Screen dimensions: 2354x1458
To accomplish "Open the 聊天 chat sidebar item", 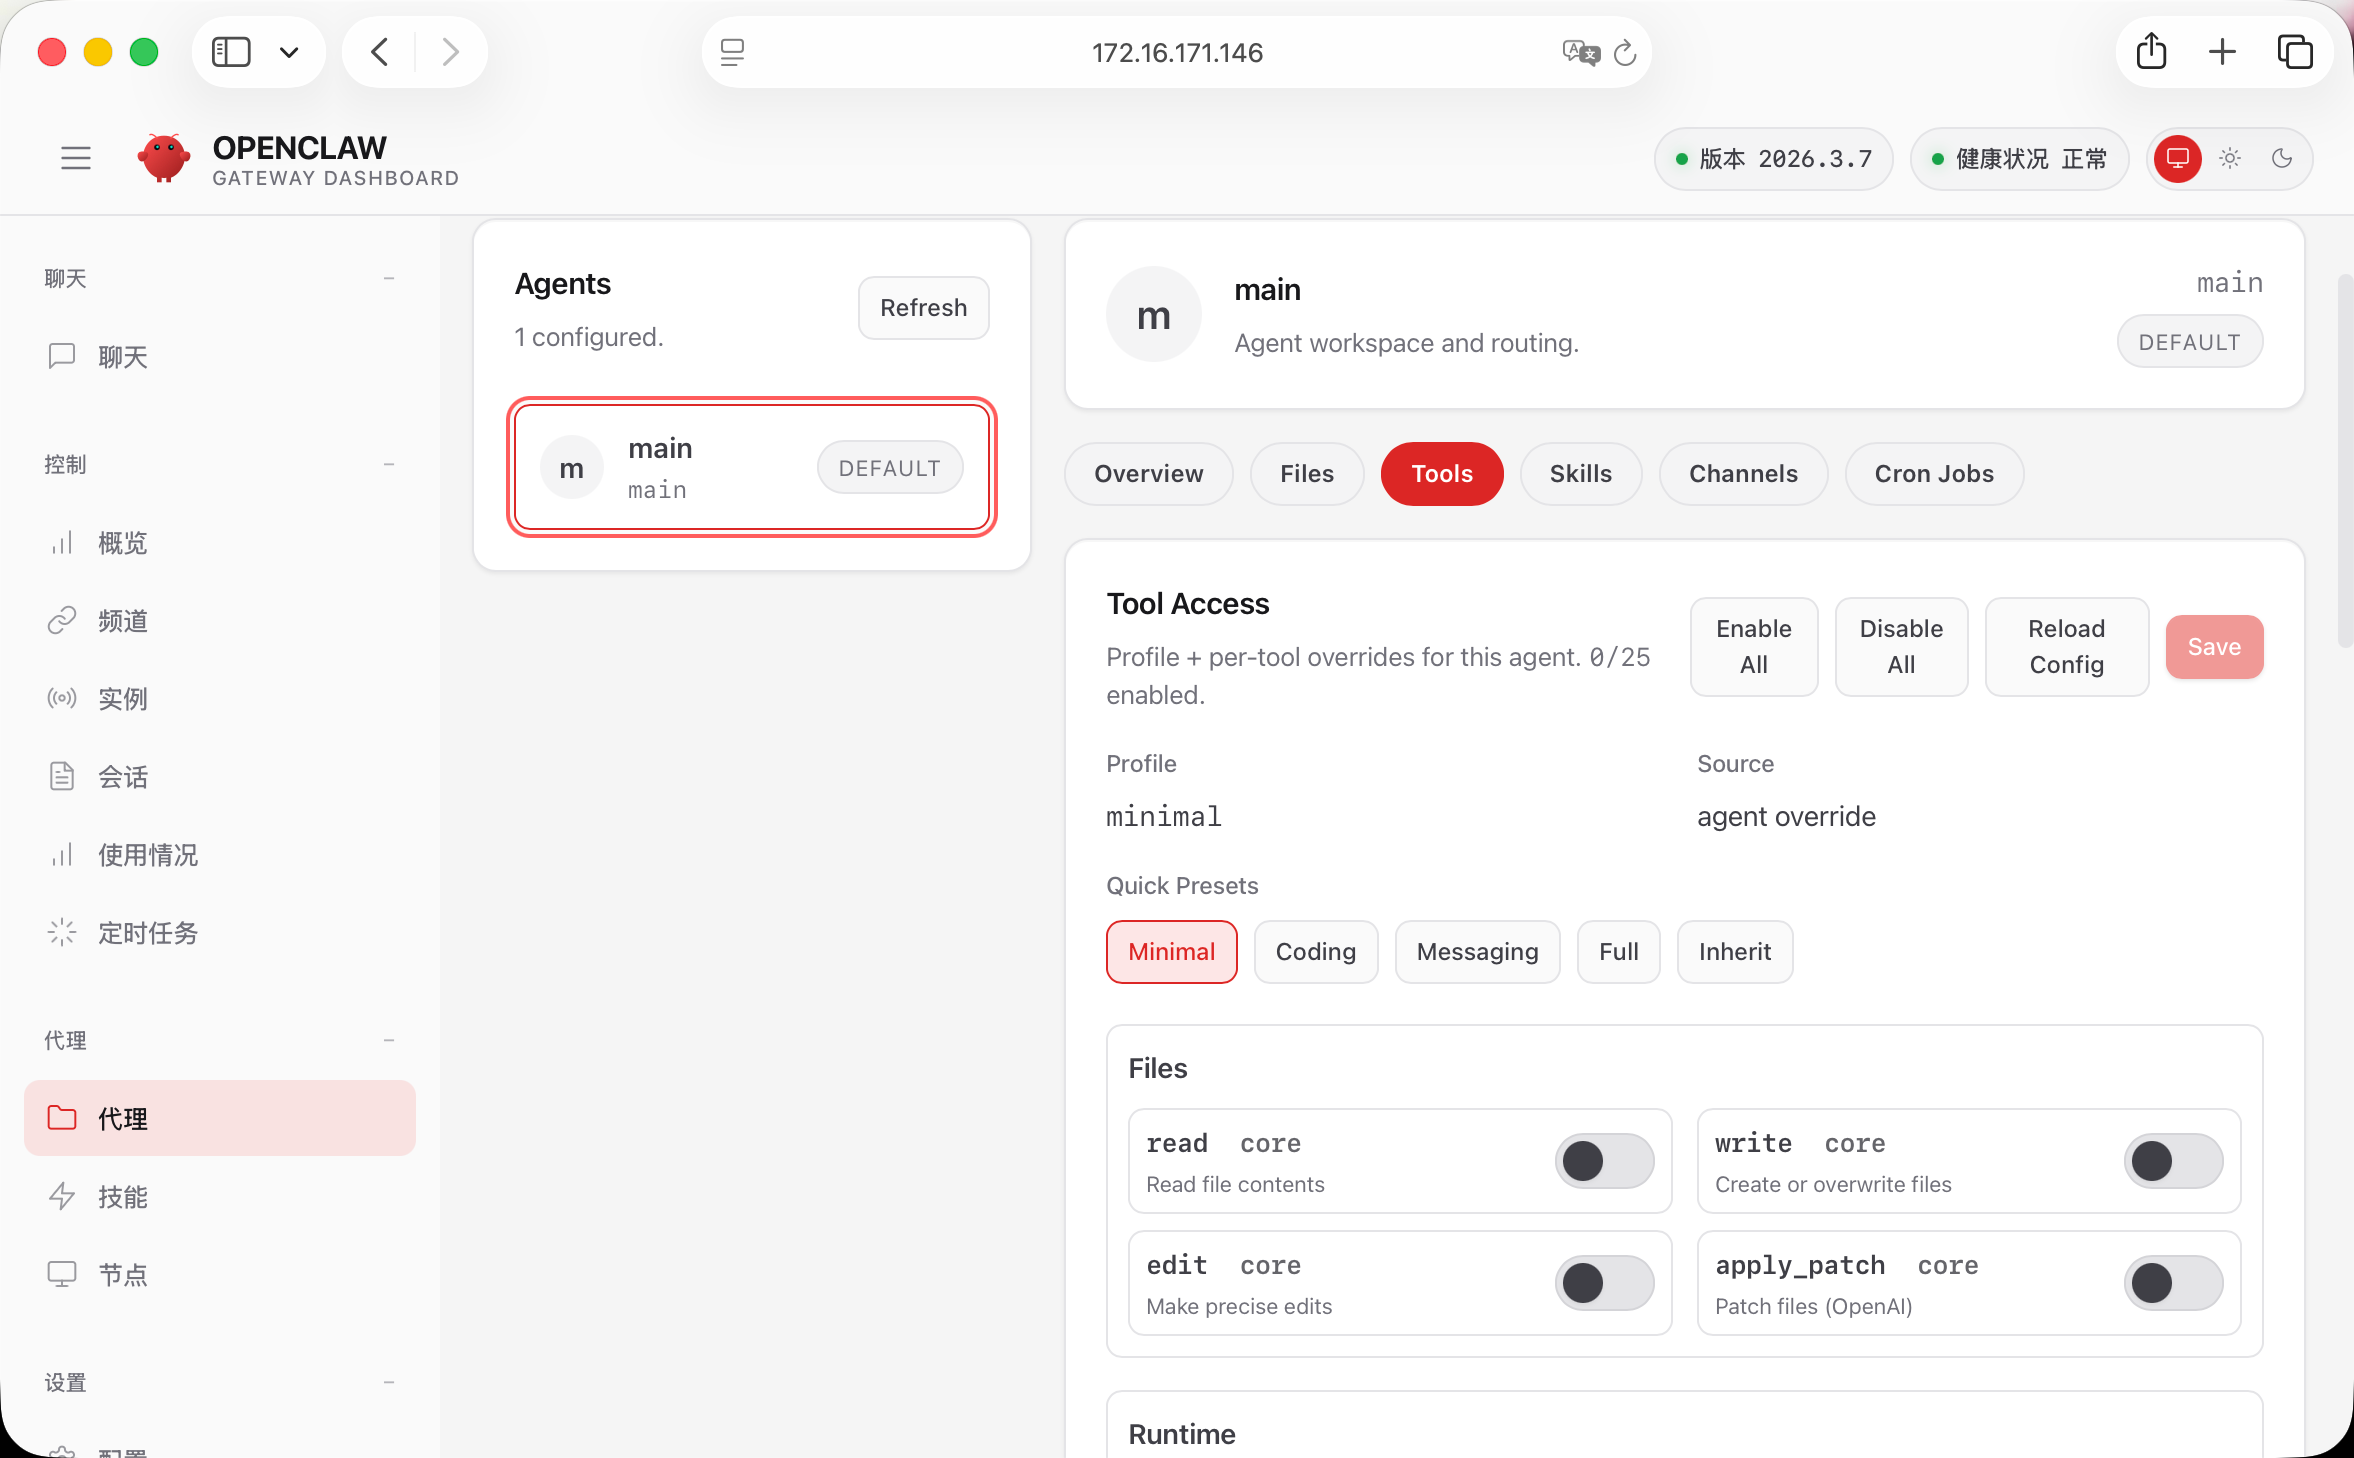I will pyautogui.click(x=122, y=357).
